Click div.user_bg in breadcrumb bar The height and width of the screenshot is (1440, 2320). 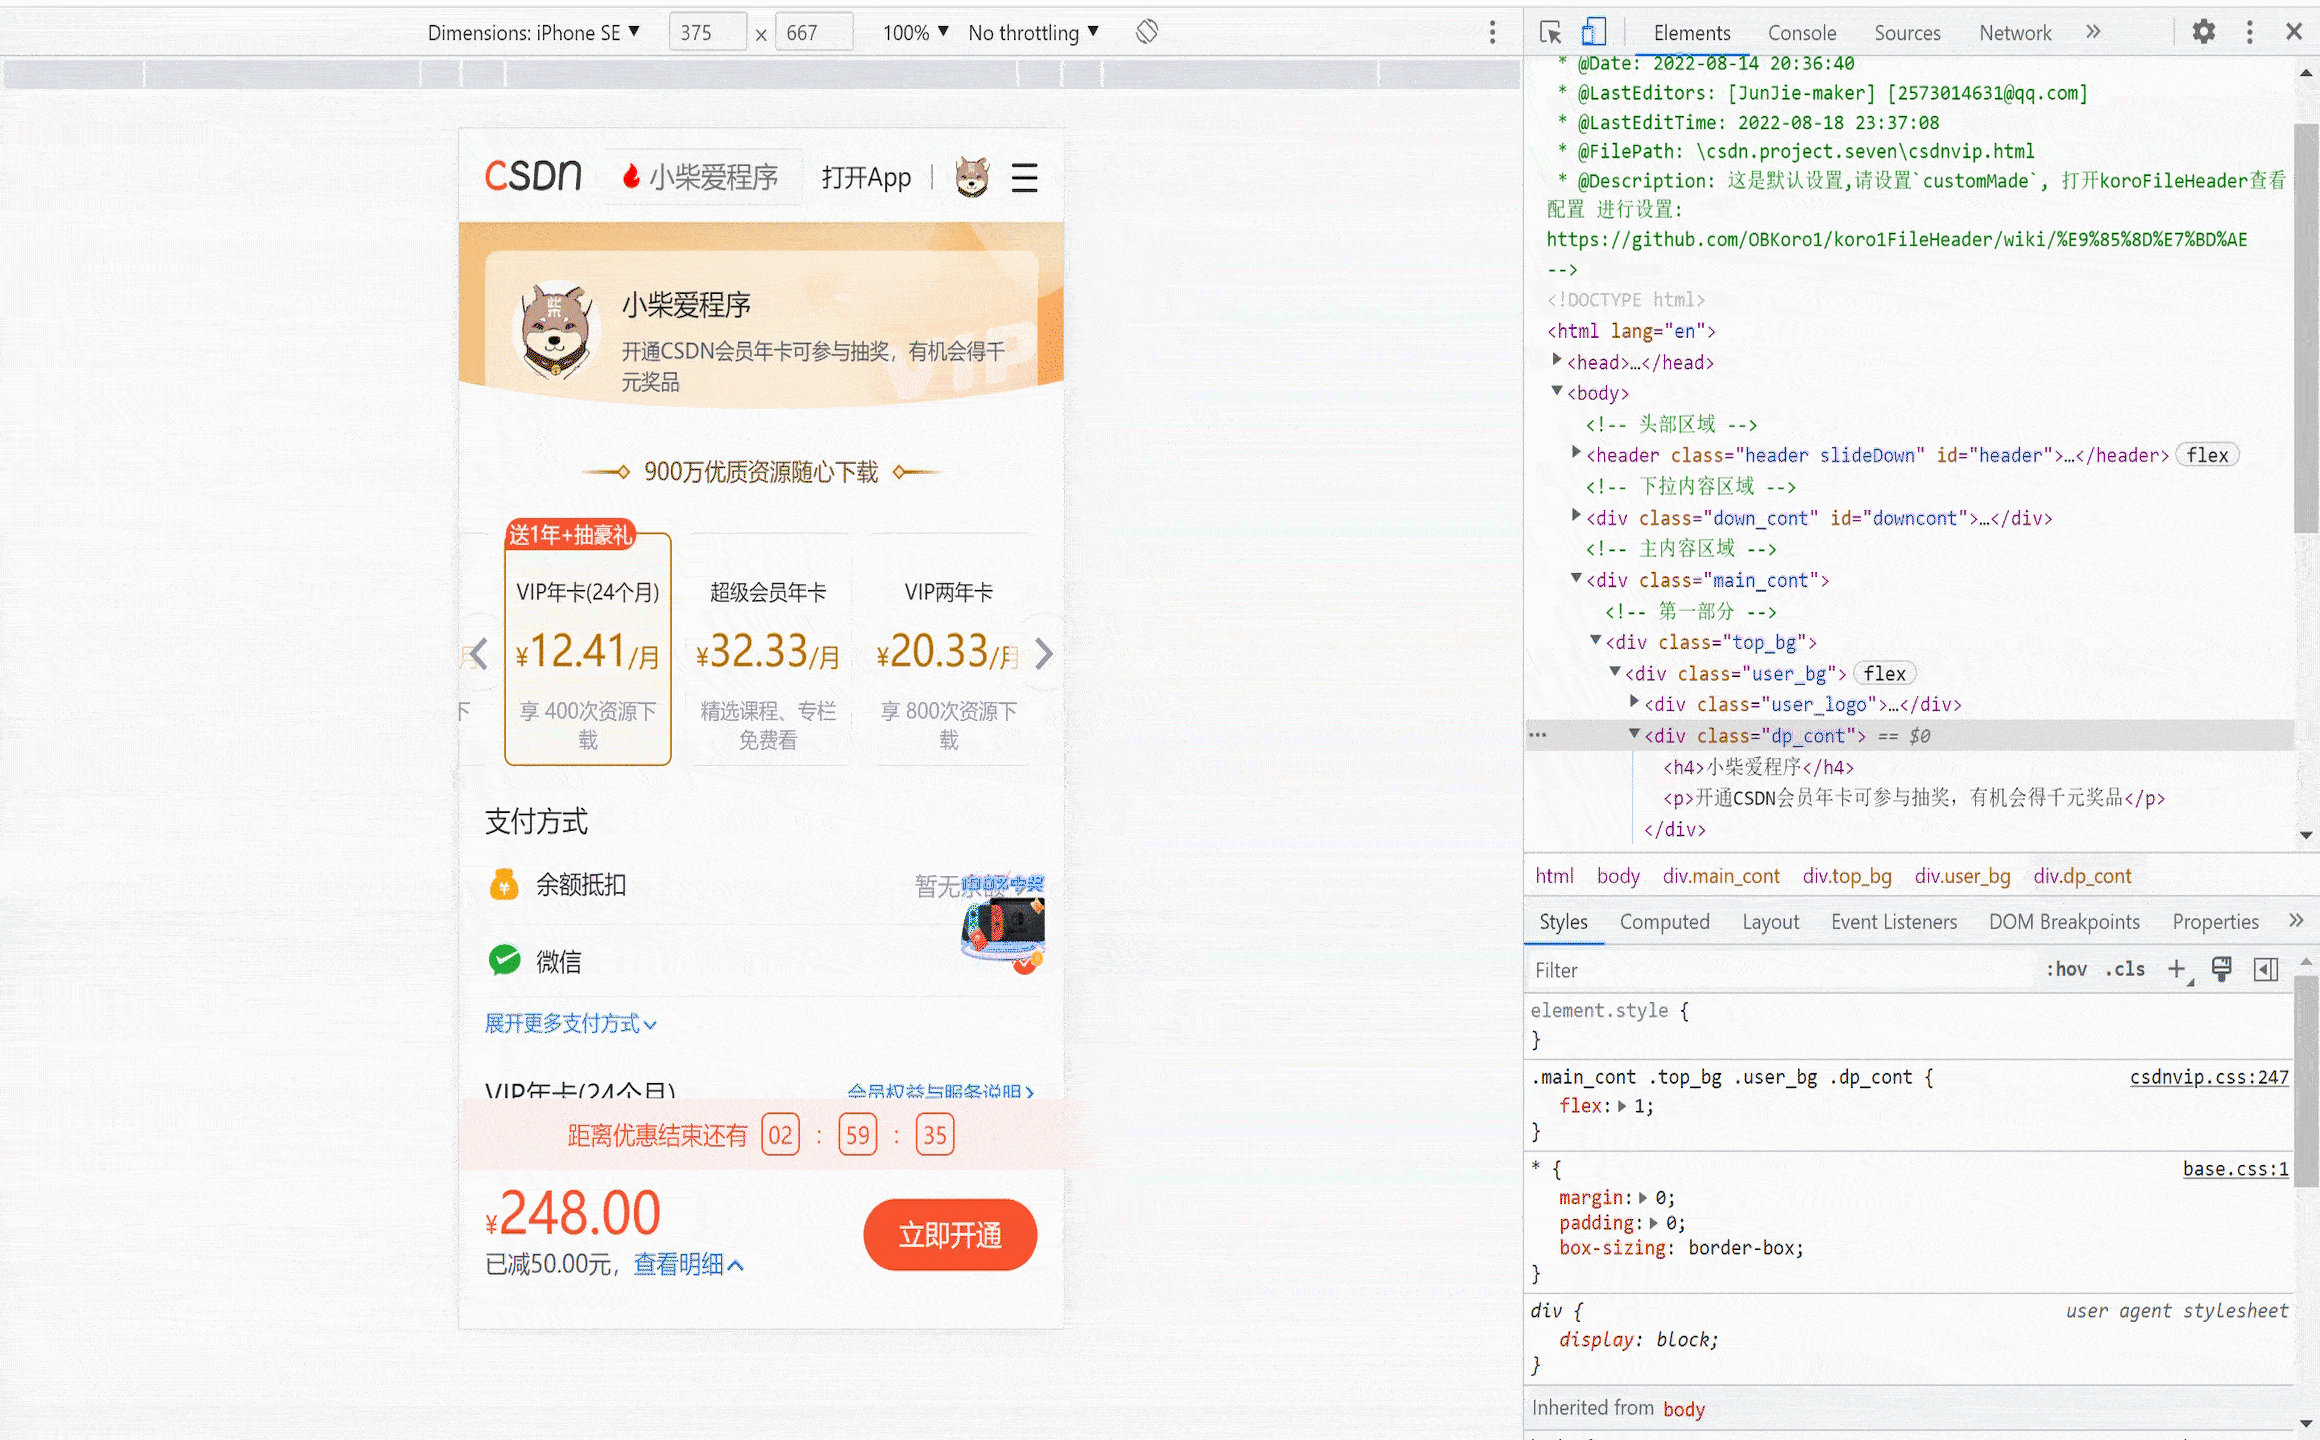[x=1962, y=875]
